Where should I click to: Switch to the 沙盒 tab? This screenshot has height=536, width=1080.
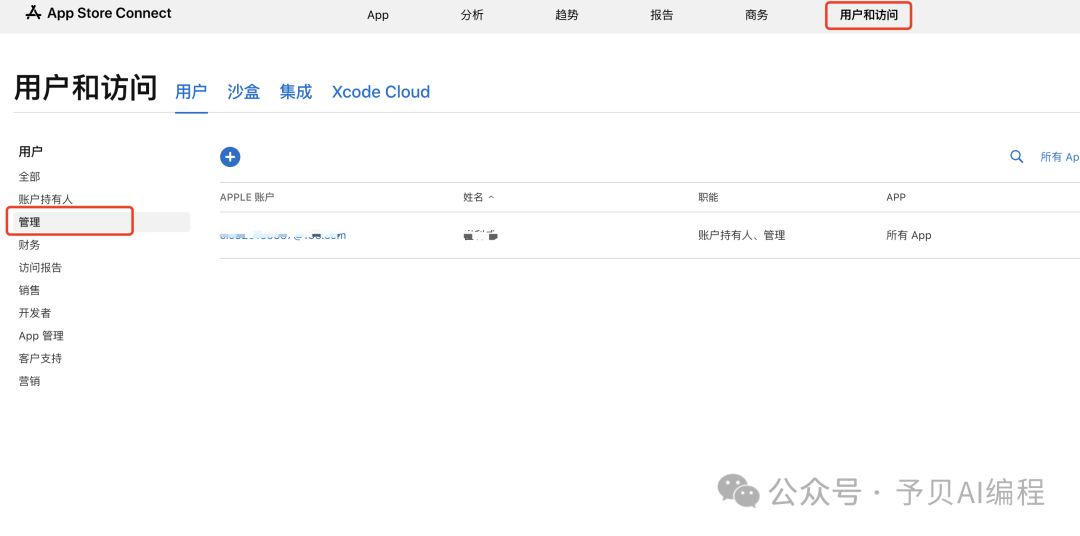pos(243,92)
